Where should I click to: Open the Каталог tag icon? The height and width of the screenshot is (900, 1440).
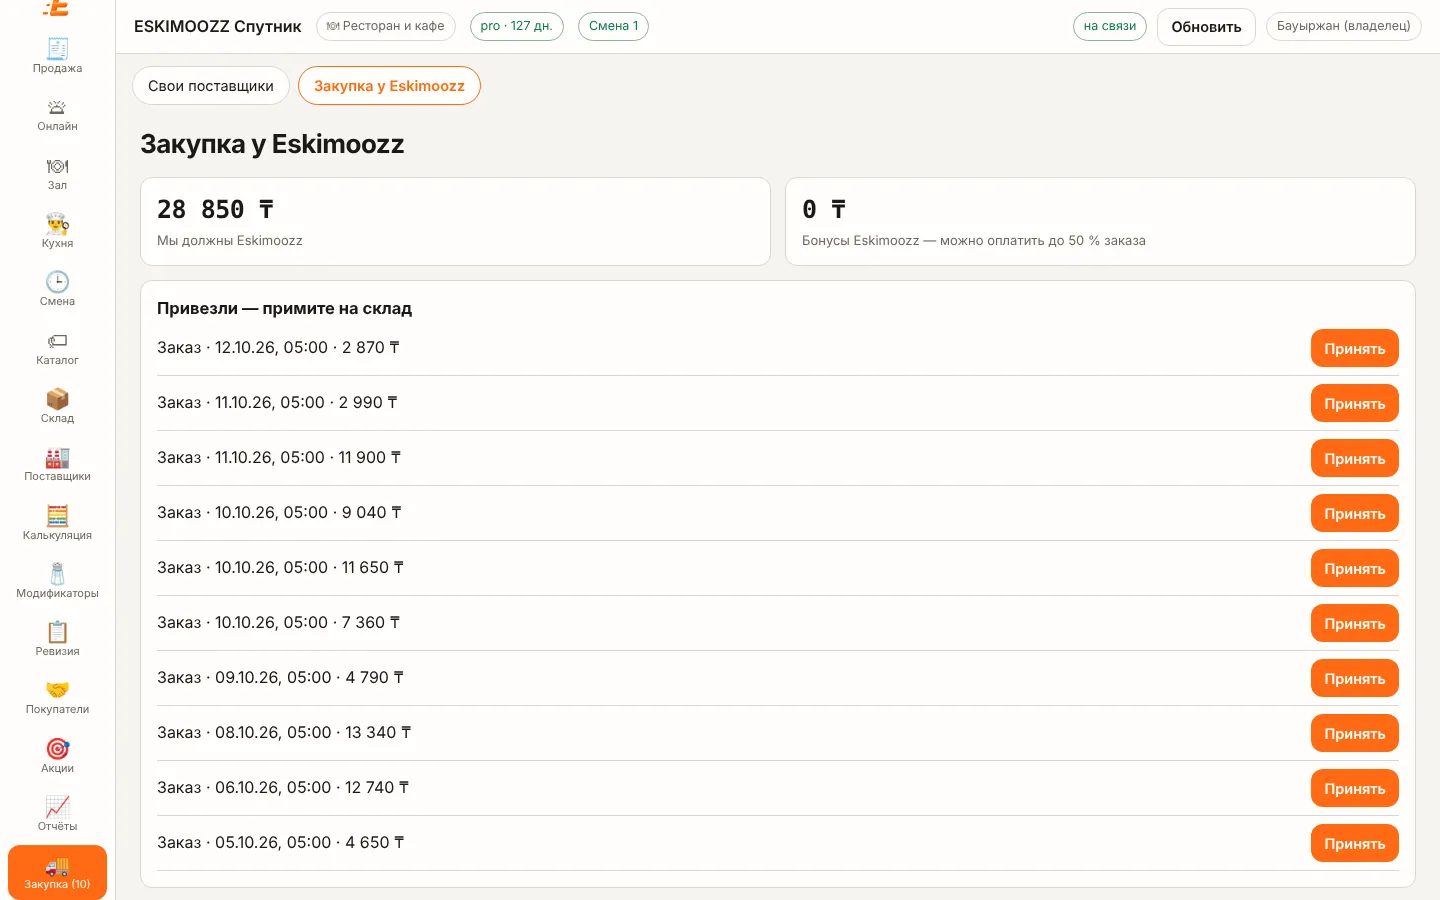(57, 340)
